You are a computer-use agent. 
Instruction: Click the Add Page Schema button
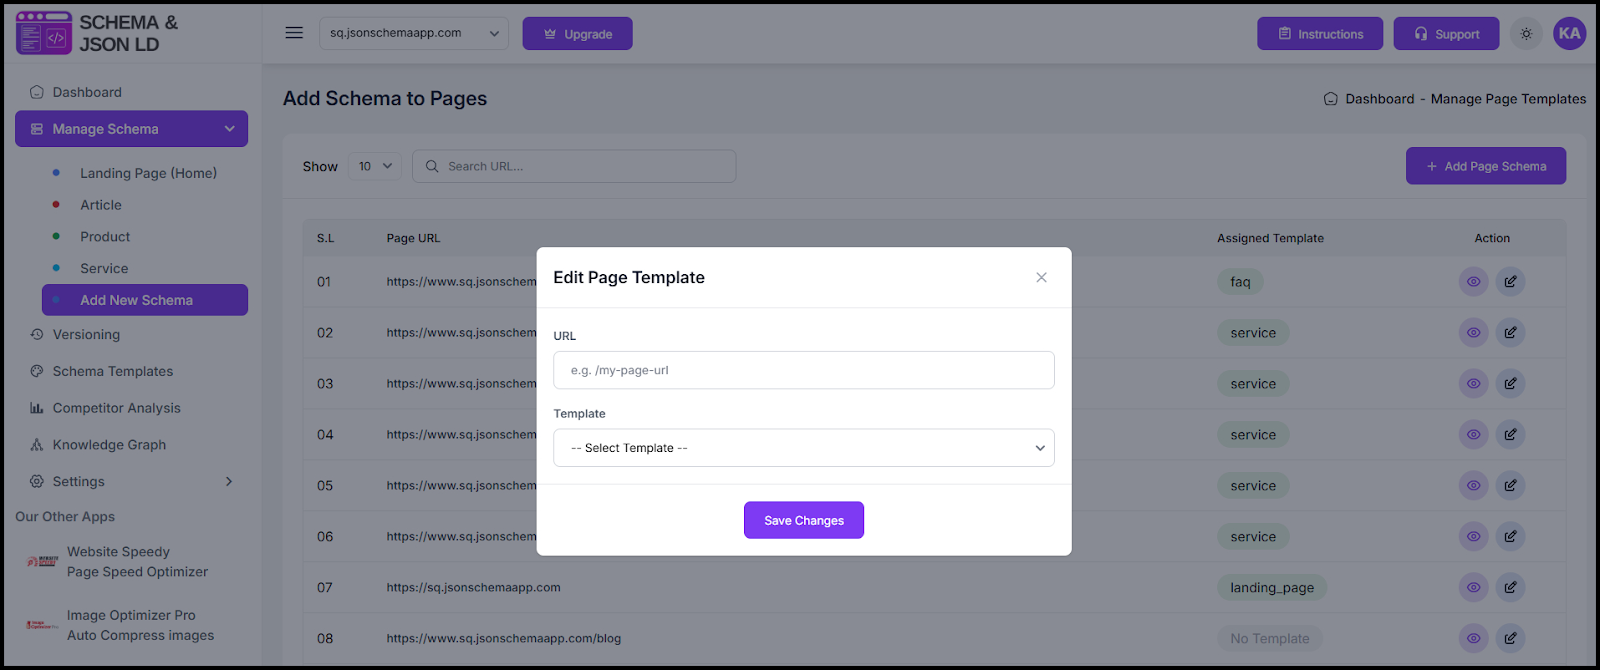1485,166
